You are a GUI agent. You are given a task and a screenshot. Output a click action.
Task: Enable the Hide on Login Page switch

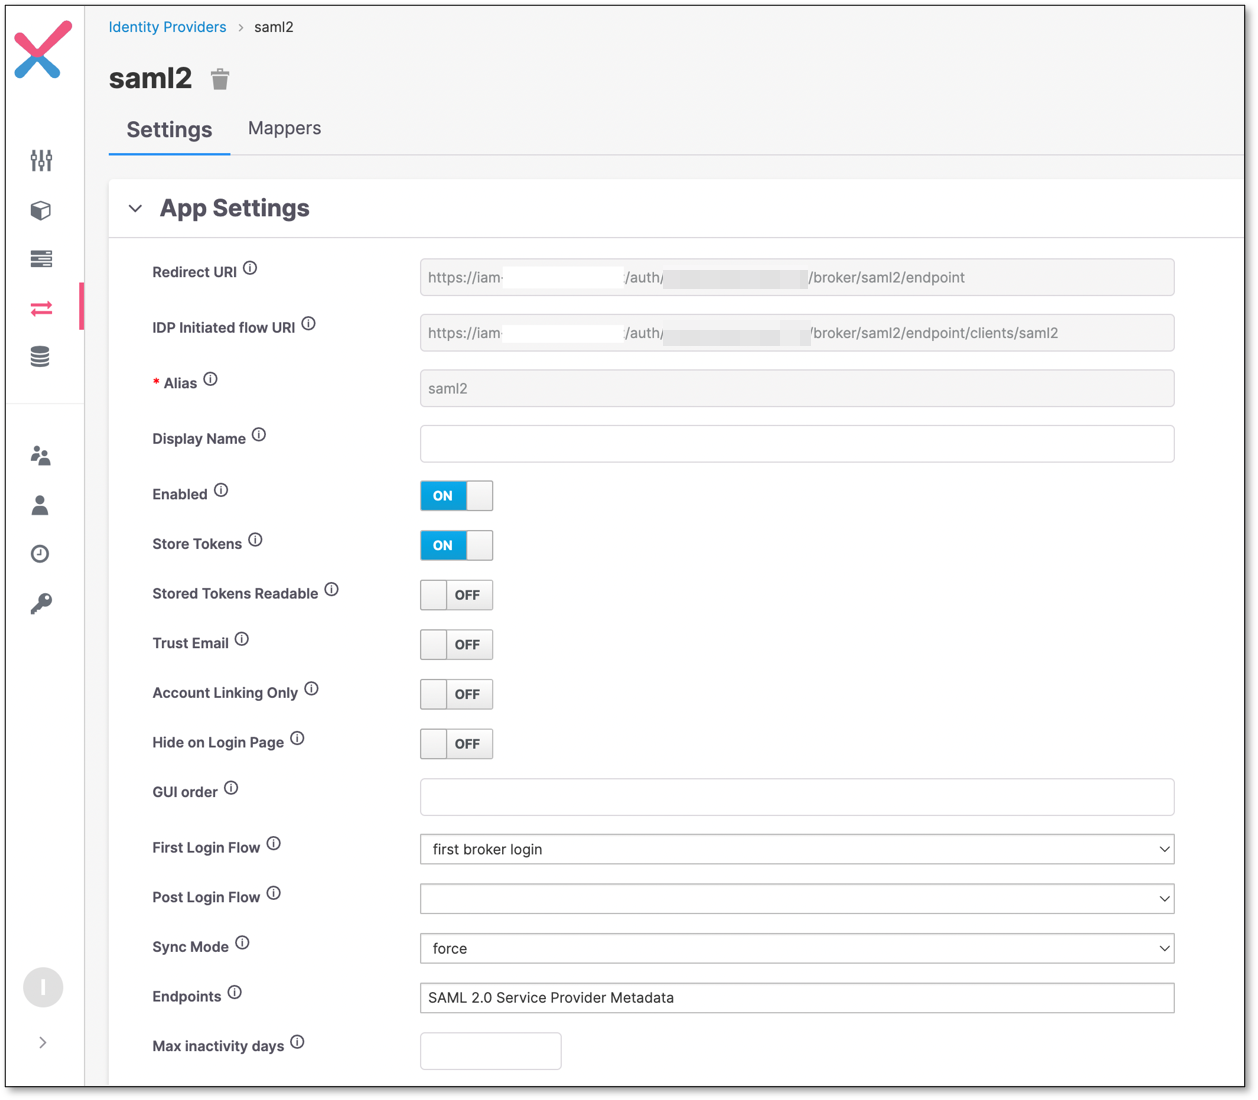coord(456,744)
